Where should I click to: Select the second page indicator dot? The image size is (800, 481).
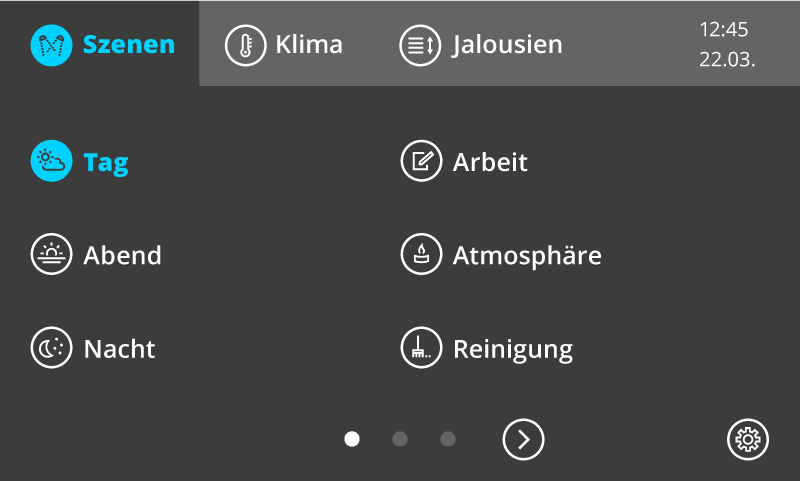coord(400,439)
